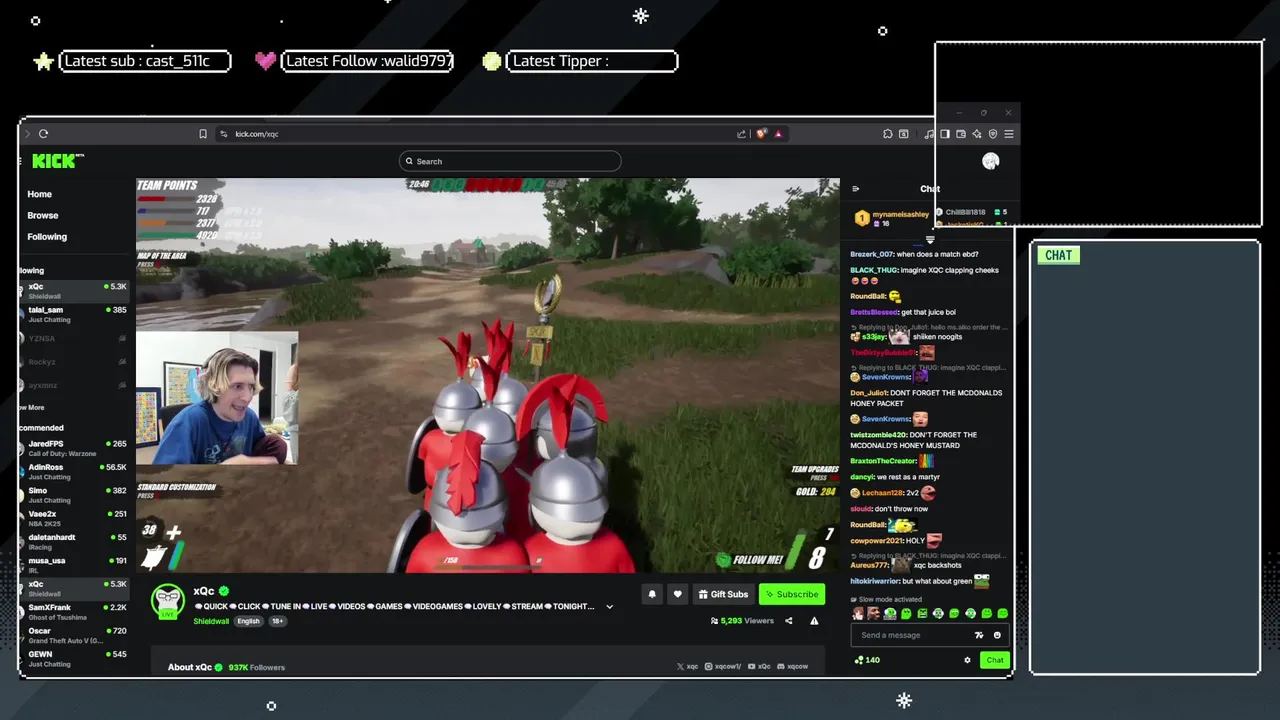This screenshot has height=720, width=1280.
Task: Open the Brave shields lion icon
Action: 762,134
